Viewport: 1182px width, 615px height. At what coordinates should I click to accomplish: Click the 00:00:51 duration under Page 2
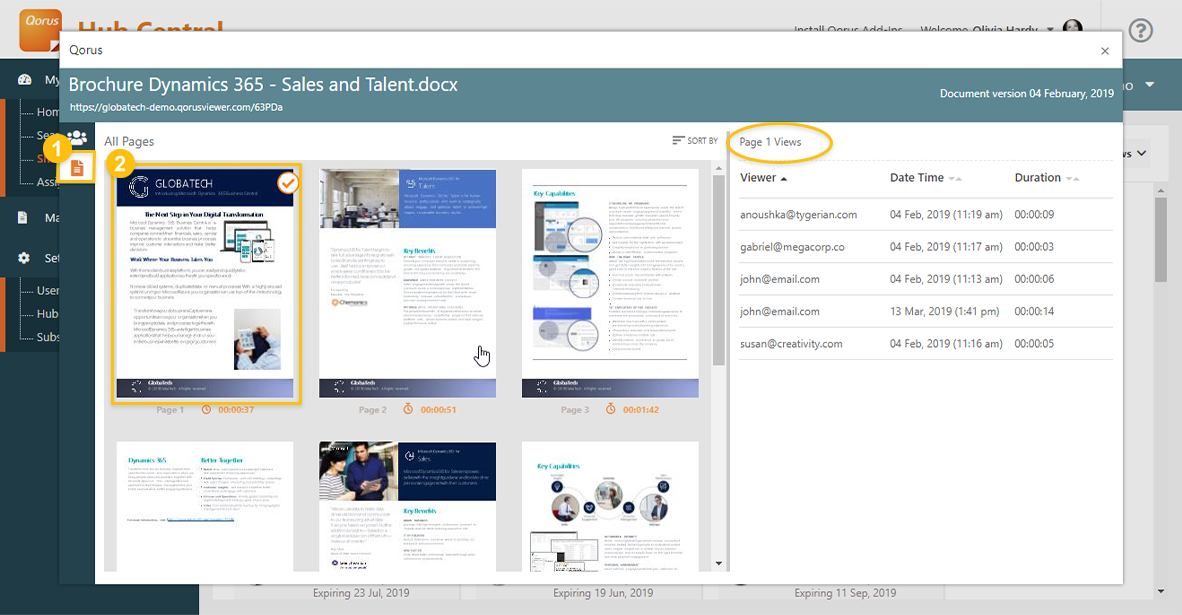(438, 410)
